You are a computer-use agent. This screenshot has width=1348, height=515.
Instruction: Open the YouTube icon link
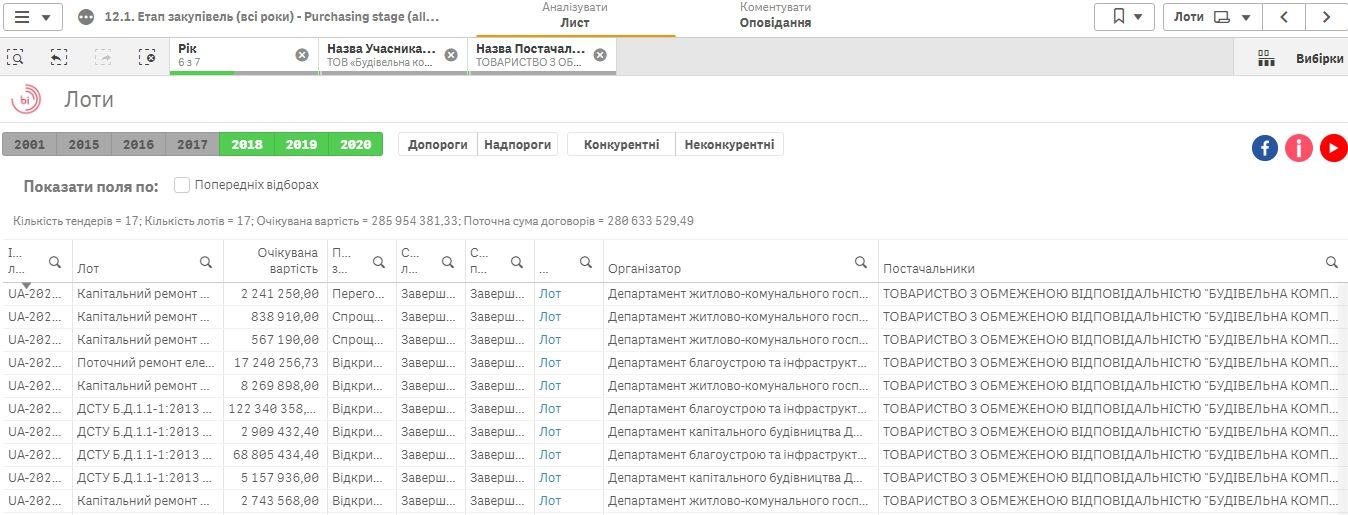pos(1333,148)
